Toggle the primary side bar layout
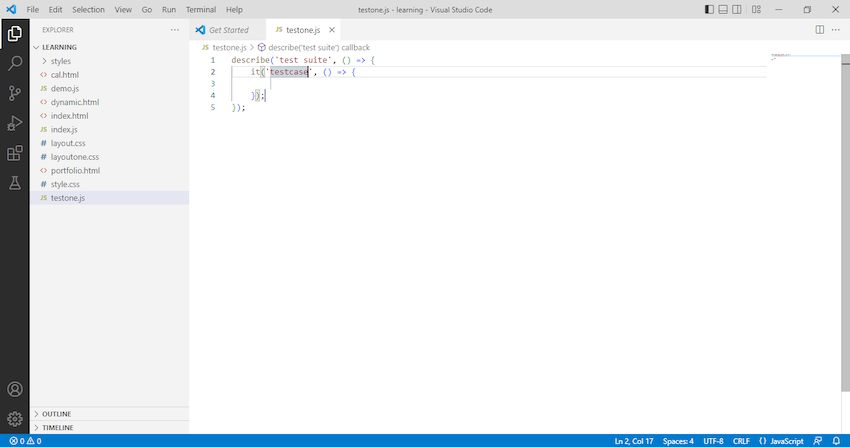 (x=709, y=9)
